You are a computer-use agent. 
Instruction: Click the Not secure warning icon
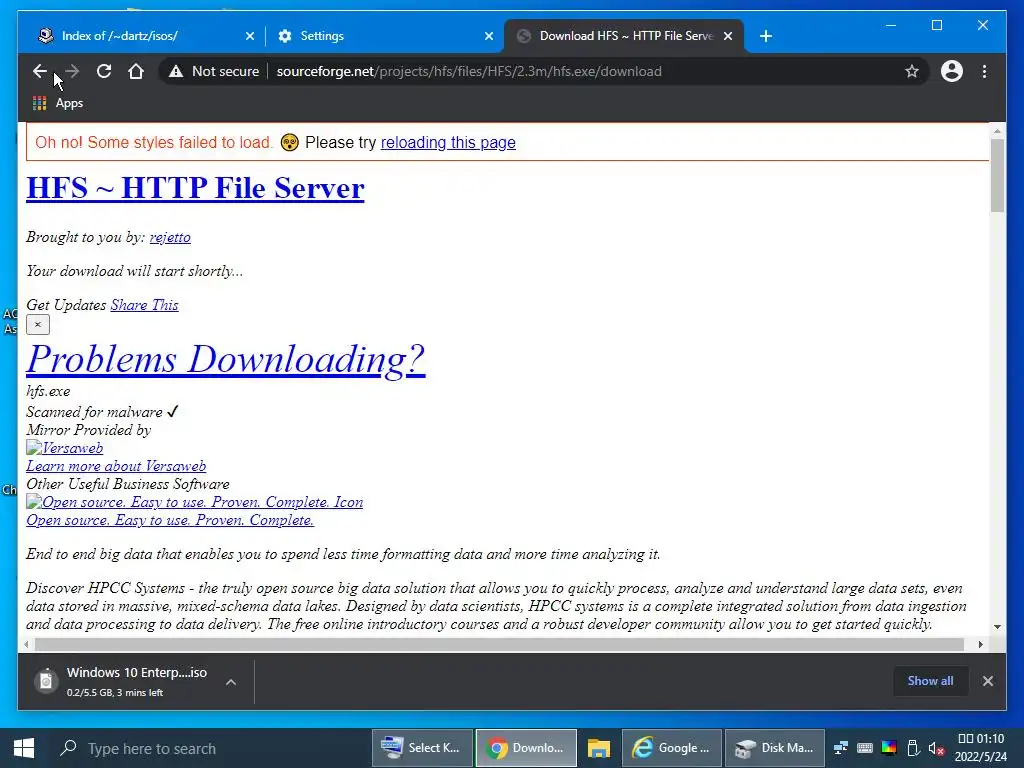click(176, 71)
